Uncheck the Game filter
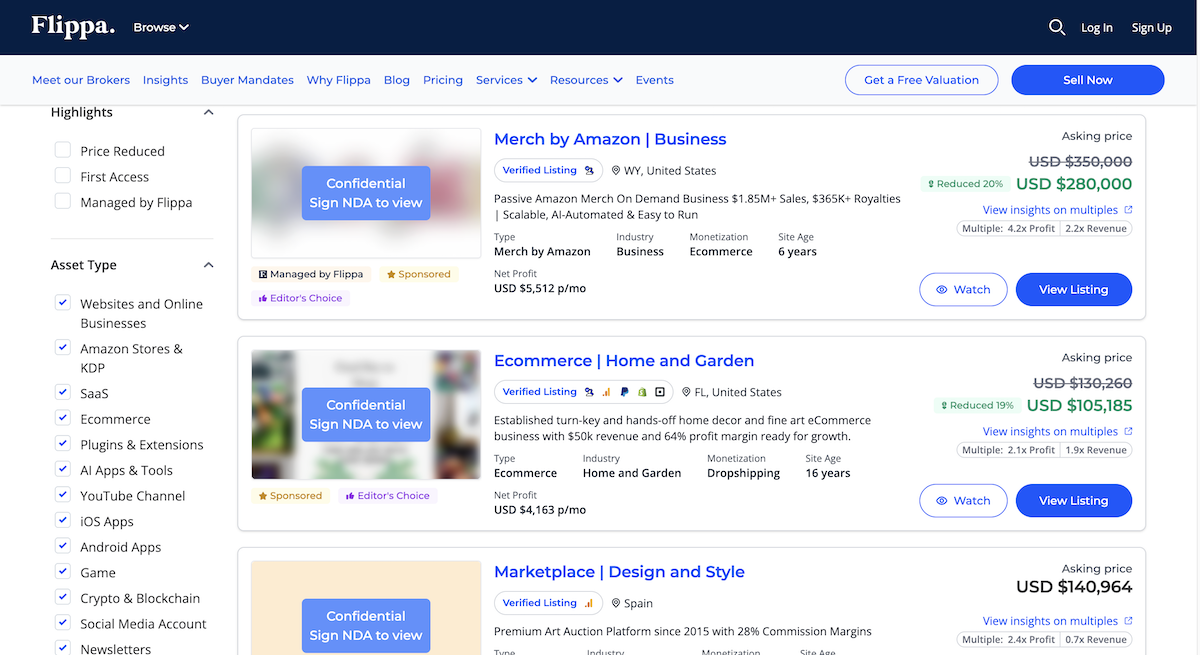This screenshot has height=655, width=1200. click(62, 572)
